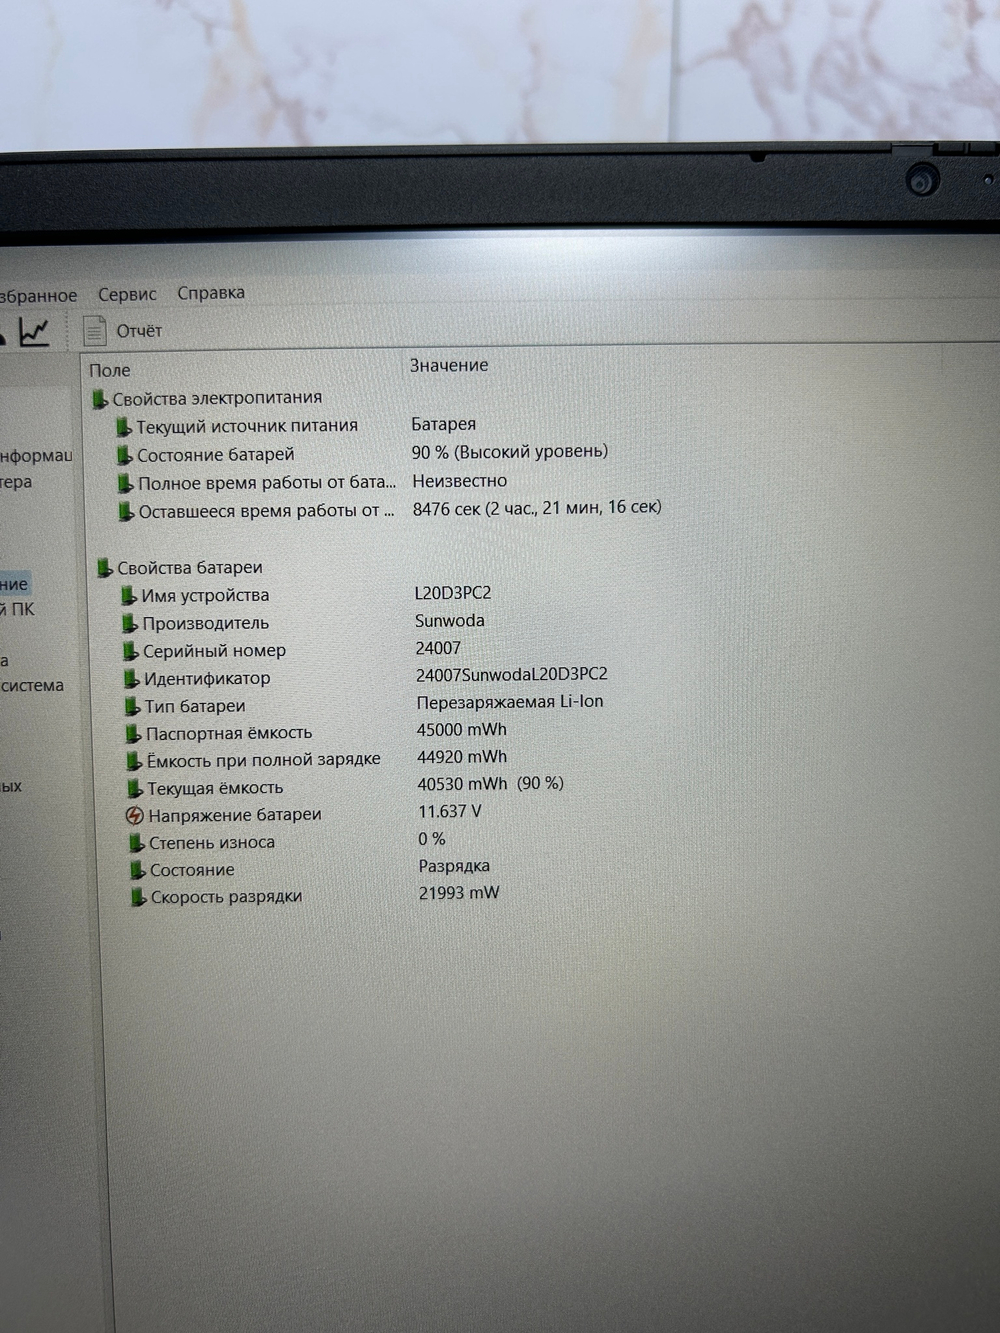Viewport: 1000px width, 1333px height.
Task: Click the value Батарея
Action: point(444,425)
